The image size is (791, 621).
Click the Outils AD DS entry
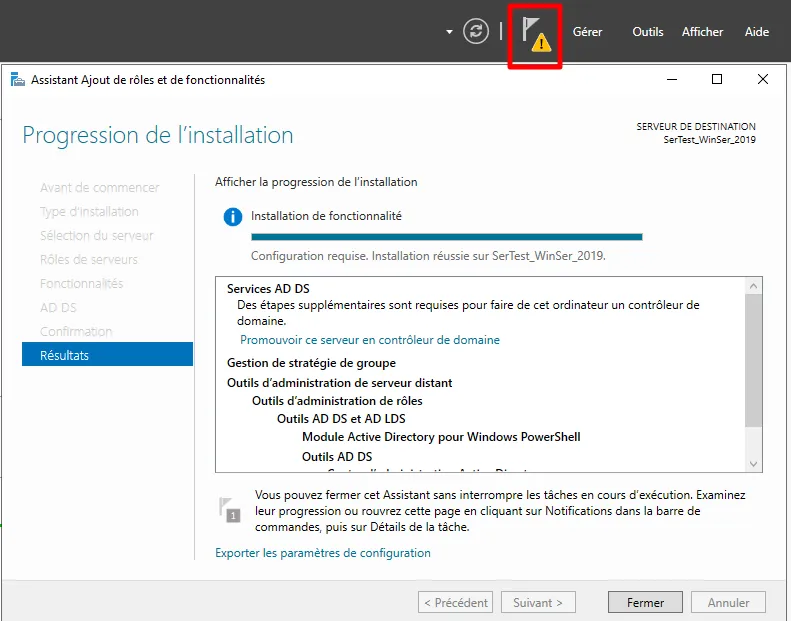(x=337, y=457)
